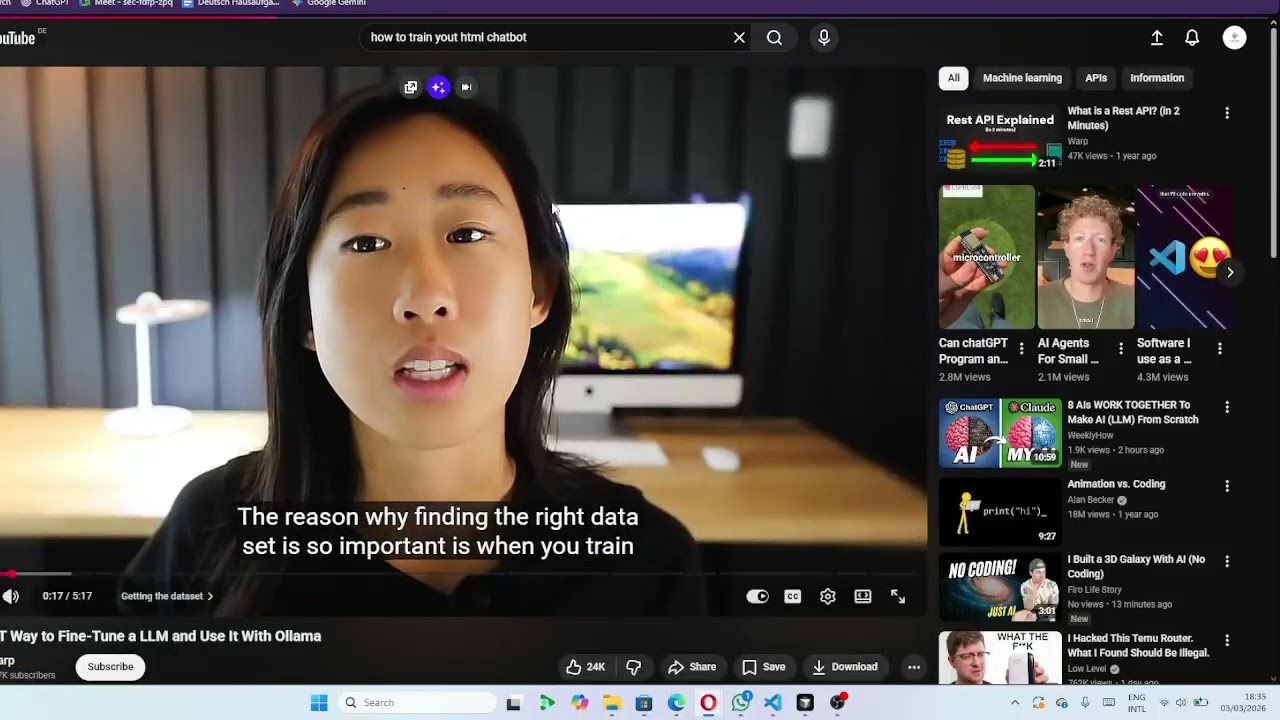1280x720 pixels.
Task: Open 'I Built a 3D Galaxy With AI' title
Action: pos(1136,567)
